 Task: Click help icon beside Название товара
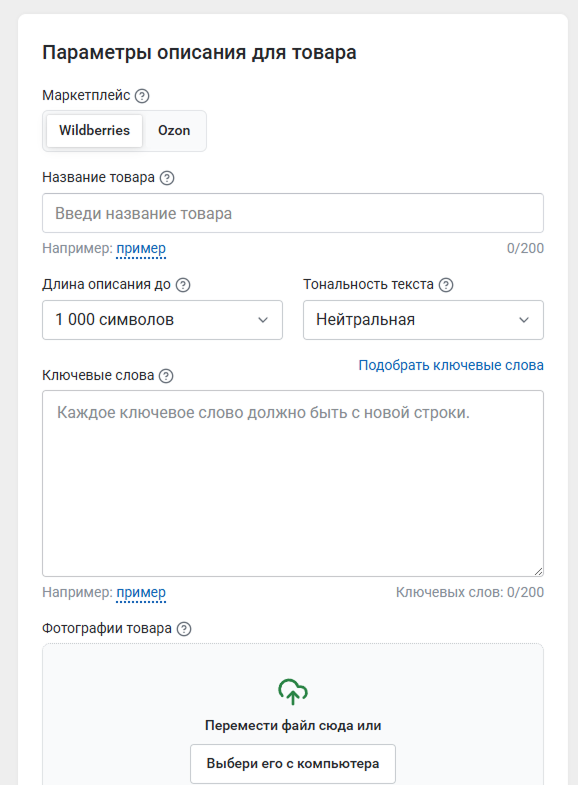pyautogui.click(x=167, y=178)
